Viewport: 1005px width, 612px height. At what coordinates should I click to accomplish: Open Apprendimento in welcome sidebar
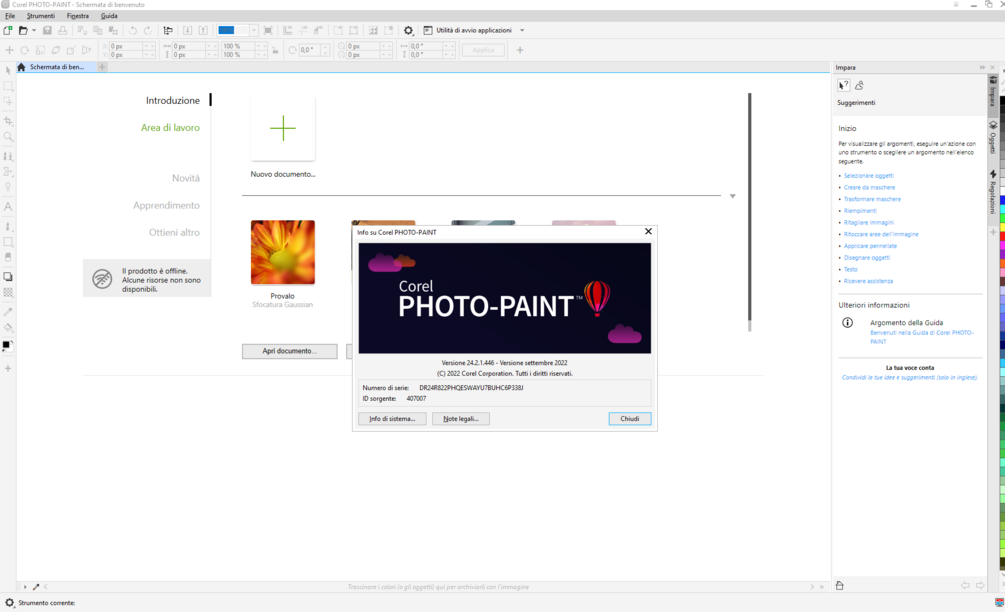(x=167, y=205)
